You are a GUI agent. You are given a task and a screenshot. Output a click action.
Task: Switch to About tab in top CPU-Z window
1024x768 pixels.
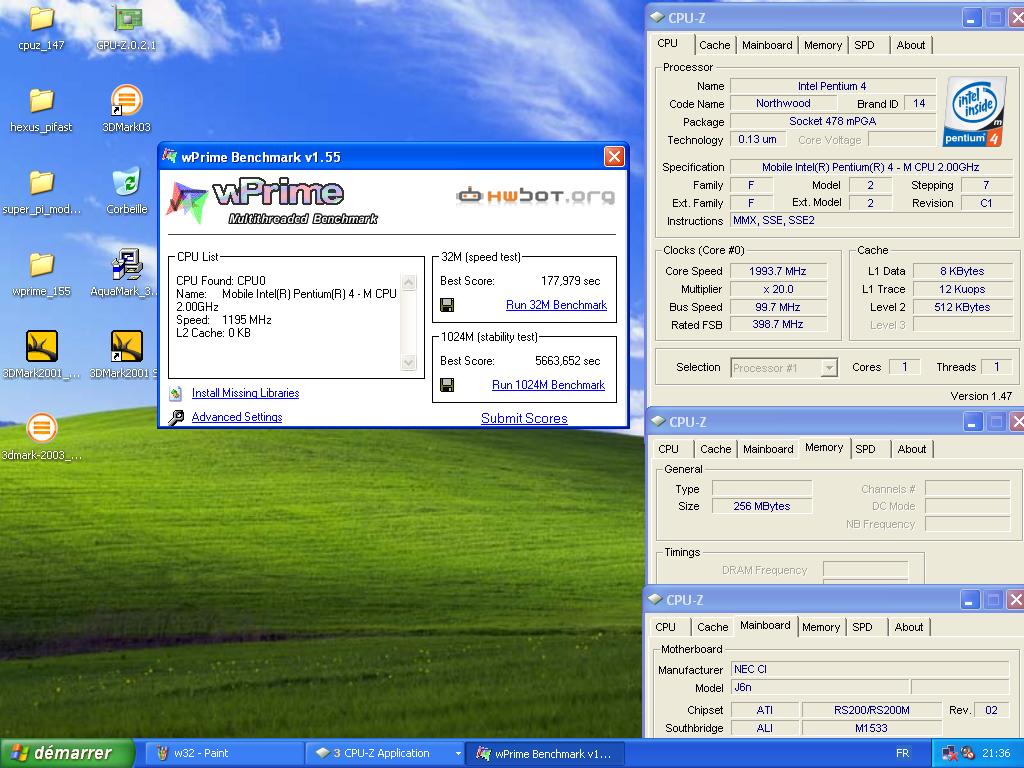[910, 45]
